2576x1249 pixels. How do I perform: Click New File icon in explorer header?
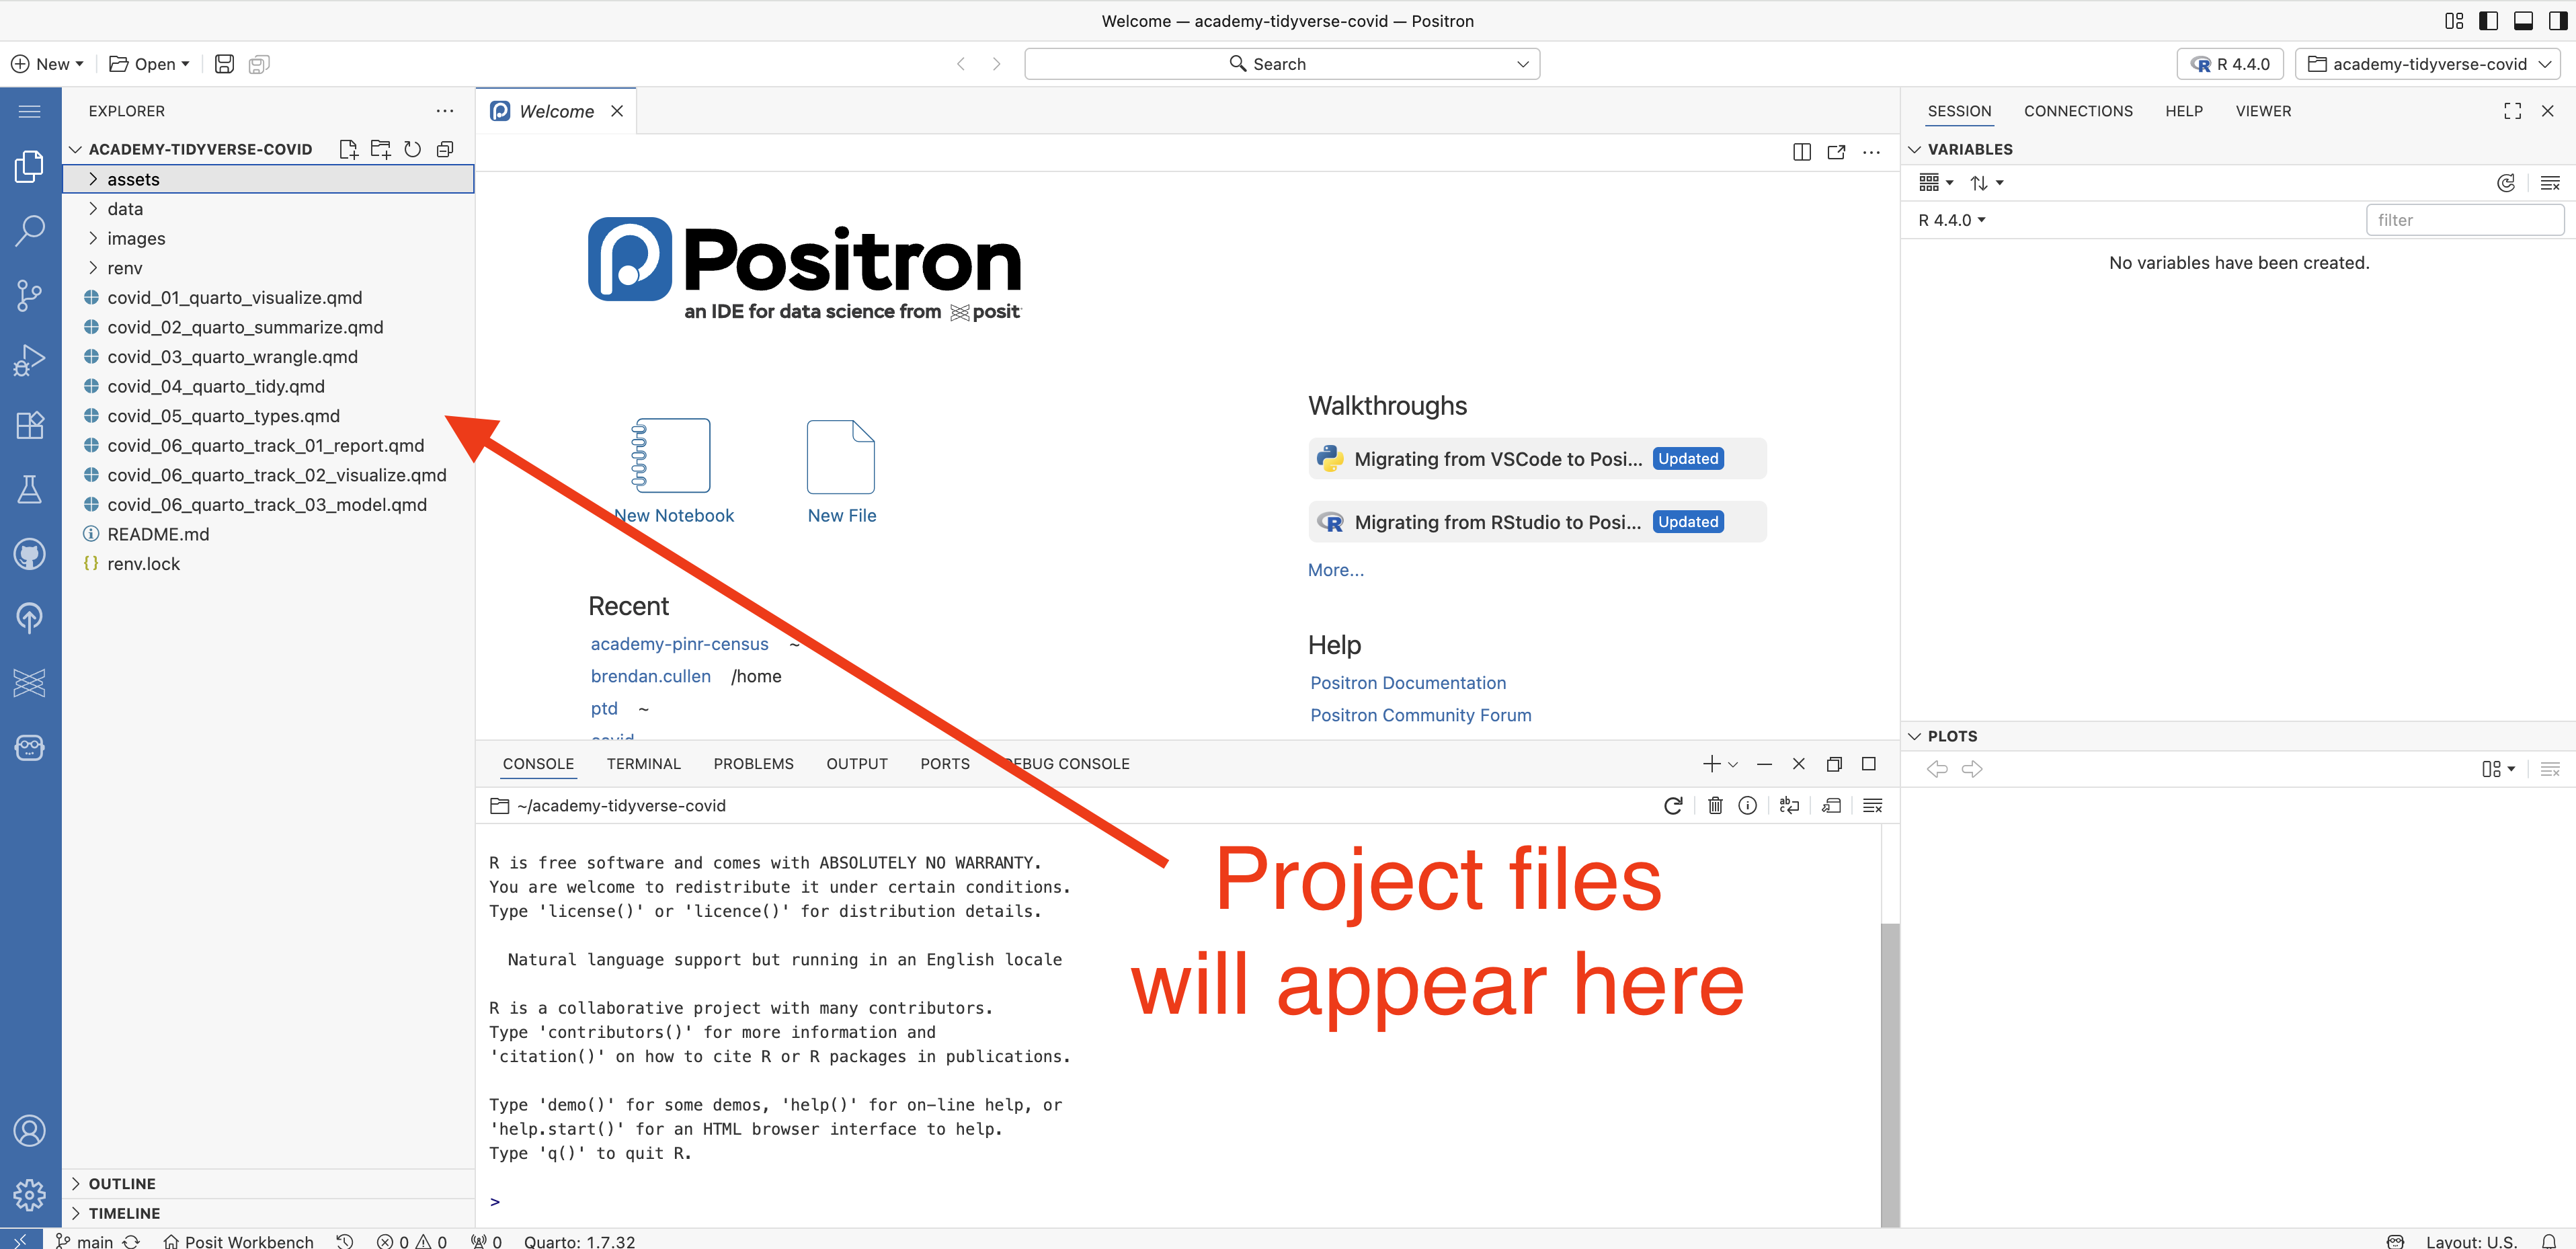click(x=348, y=149)
